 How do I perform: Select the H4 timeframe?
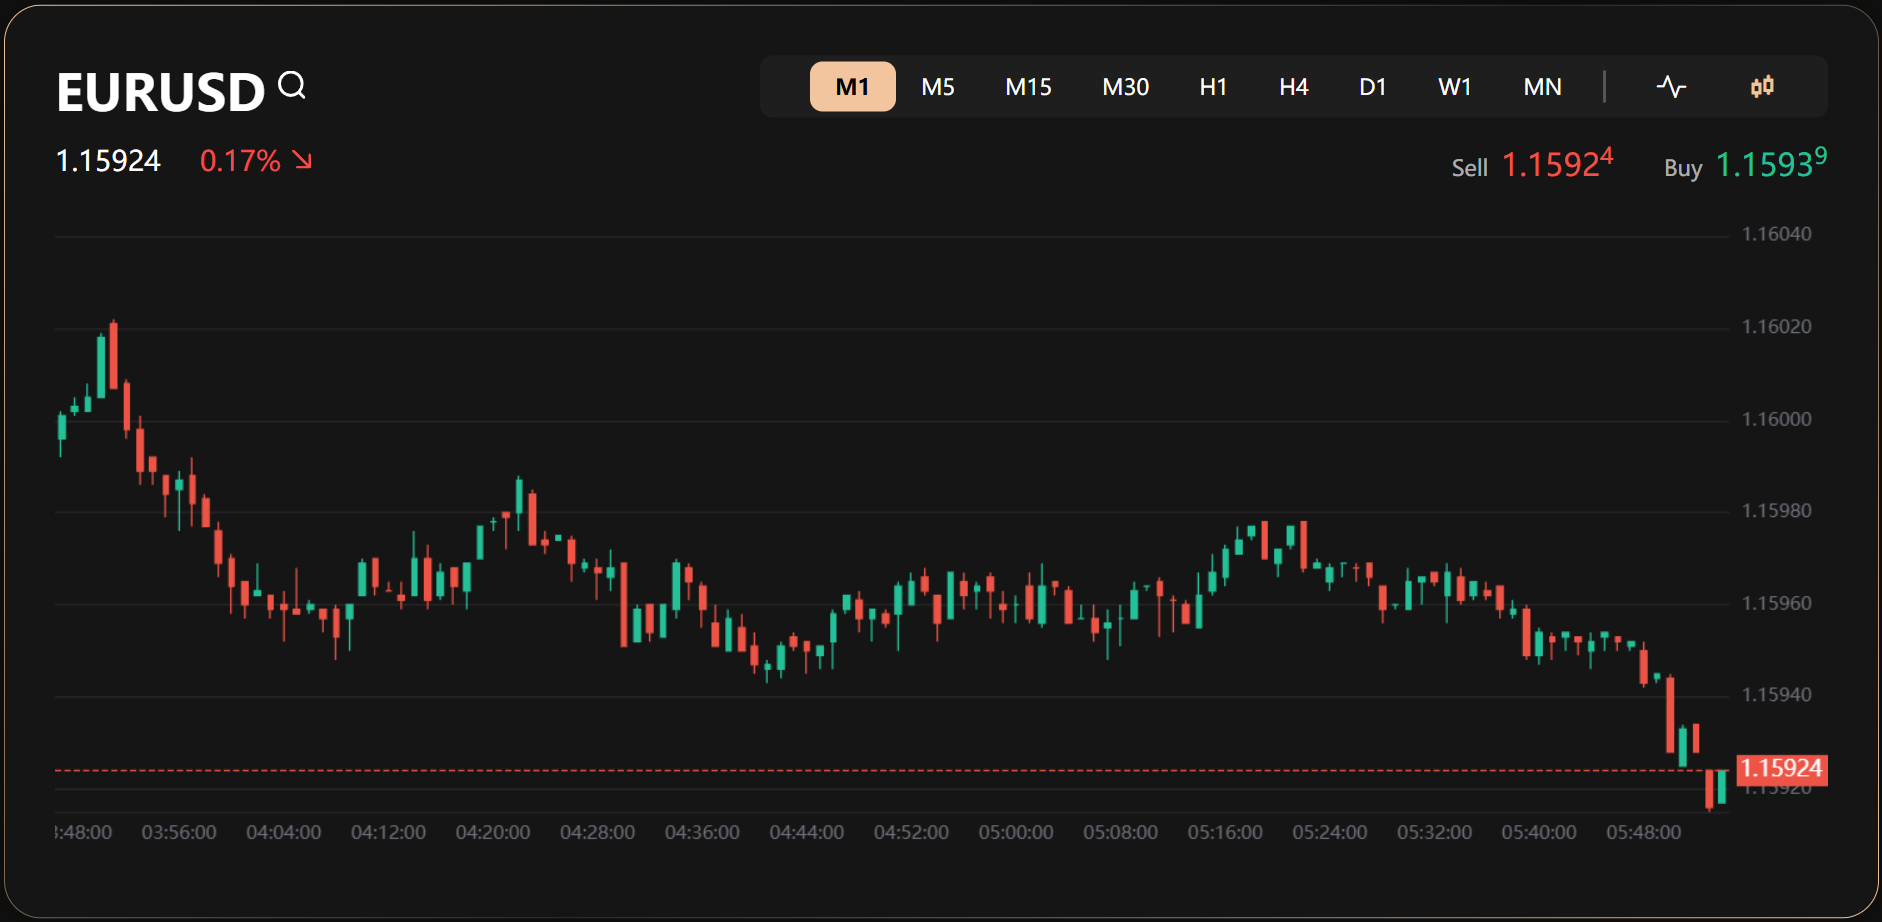pyautogui.click(x=1293, y=87)
